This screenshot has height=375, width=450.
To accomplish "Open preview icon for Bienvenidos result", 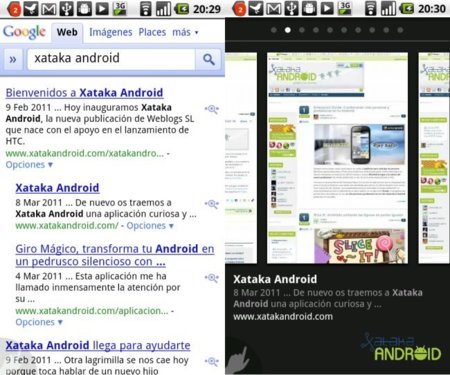I will tap(212, 109).
